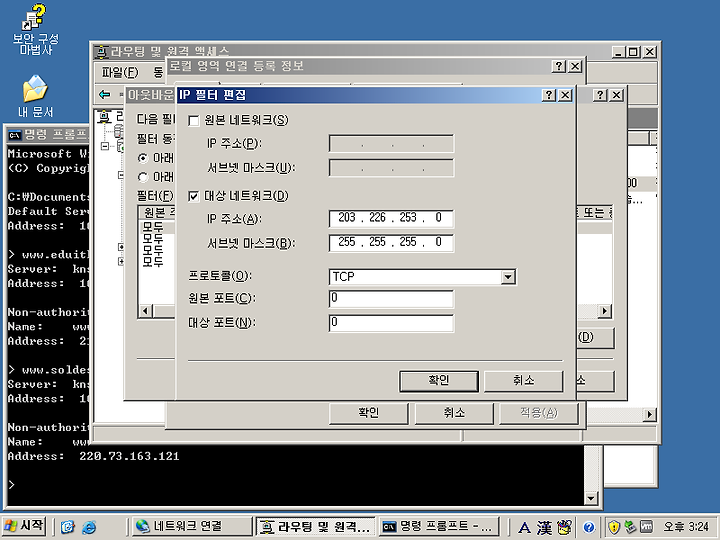720x540 pixels.
Task: Click the IME pad icon in language bar
Action: (x=564, y=527)
